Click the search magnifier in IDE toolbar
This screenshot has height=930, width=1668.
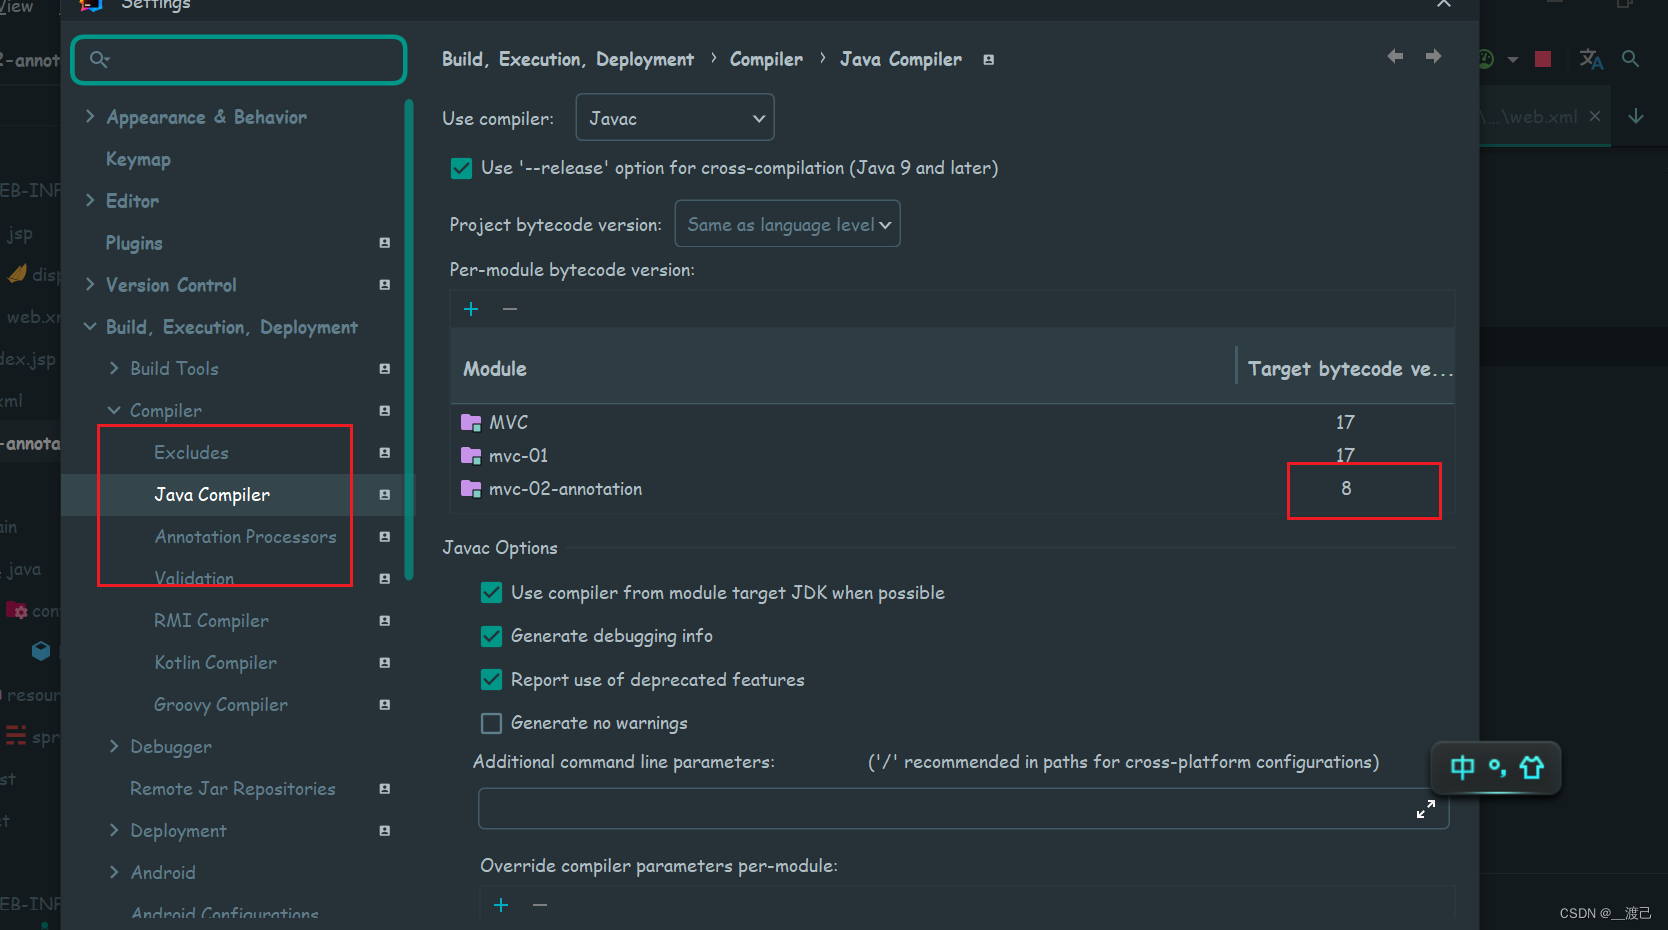pos(1630,59)
